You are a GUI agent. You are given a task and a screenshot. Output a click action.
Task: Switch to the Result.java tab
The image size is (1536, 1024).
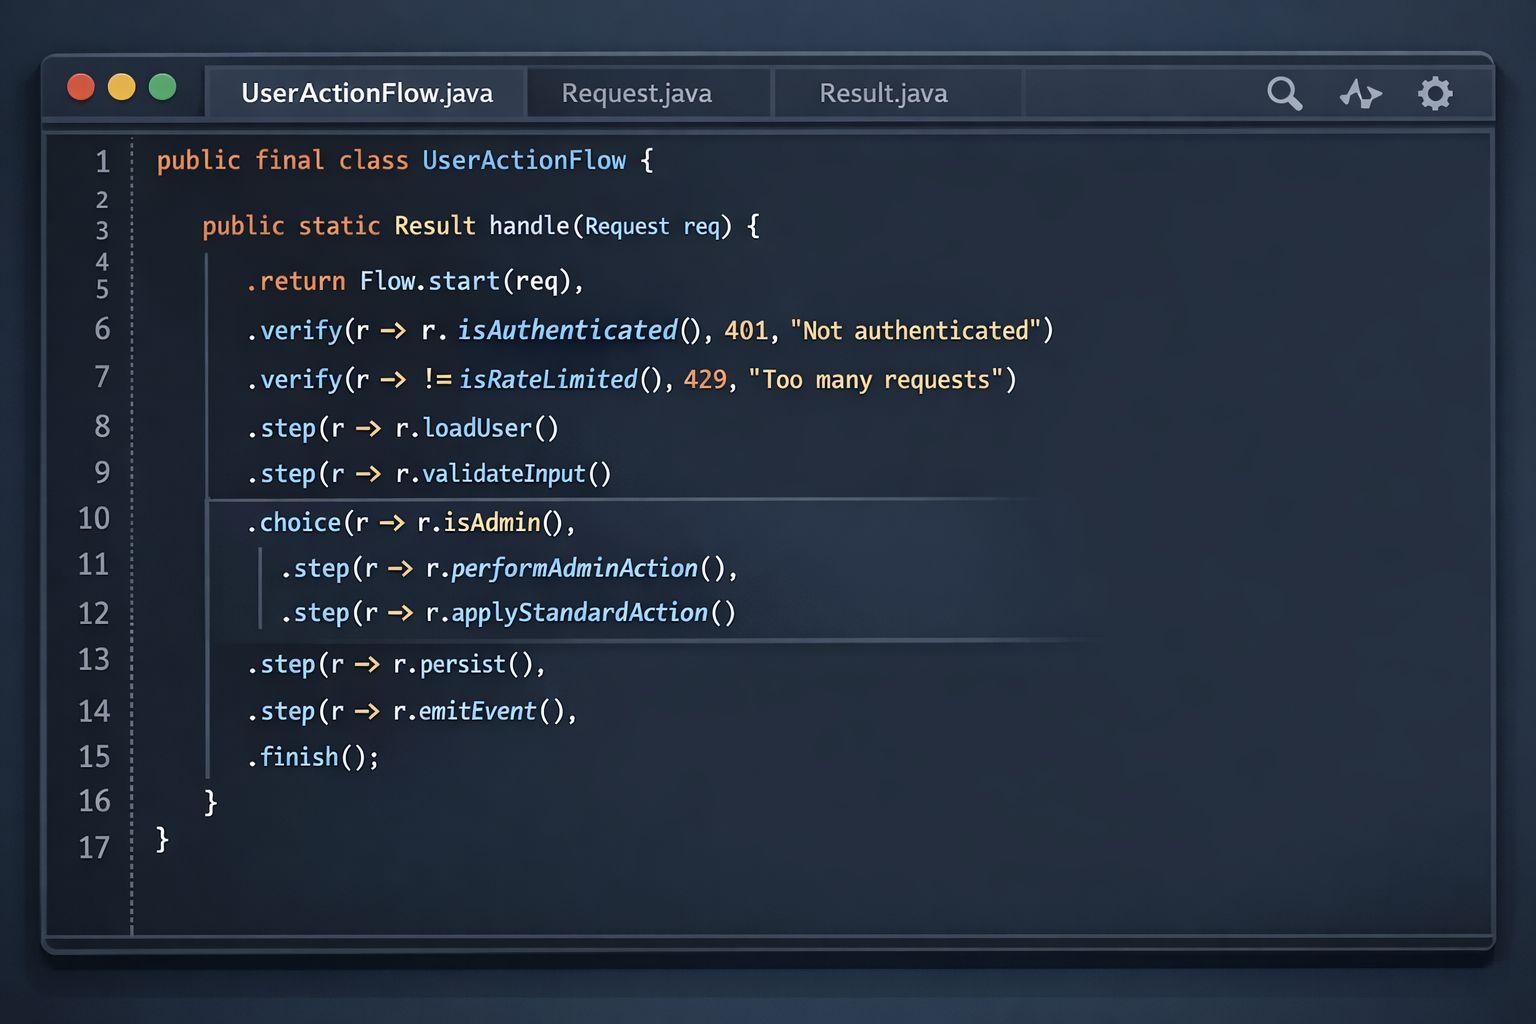click(883, 93)
